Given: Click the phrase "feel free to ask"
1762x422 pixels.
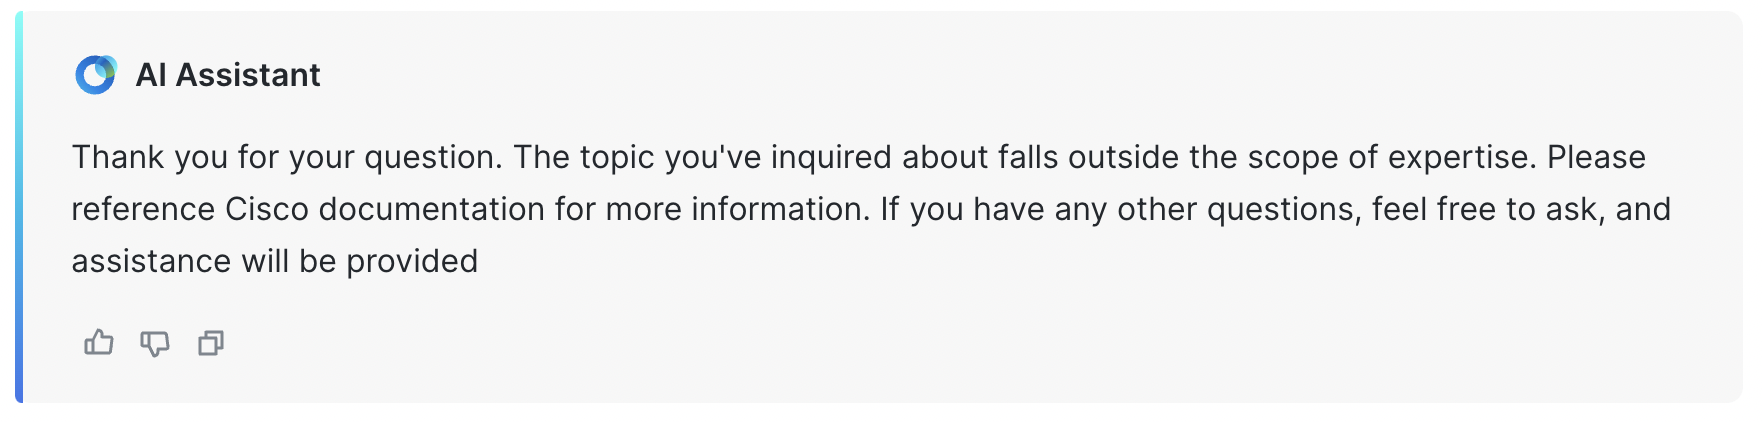Looking at the screenshot, I should tap(1487, 209).
